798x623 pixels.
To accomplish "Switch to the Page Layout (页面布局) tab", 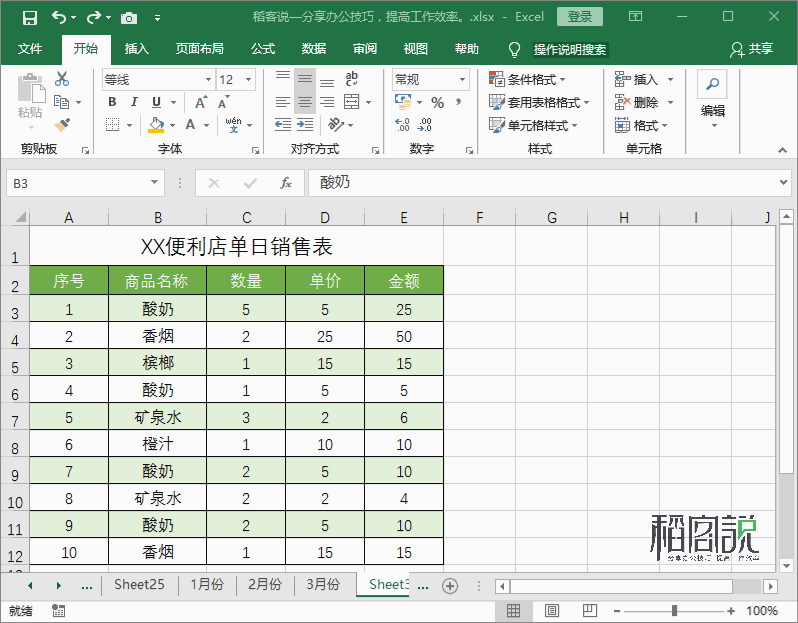I will [x=200, y=49].
